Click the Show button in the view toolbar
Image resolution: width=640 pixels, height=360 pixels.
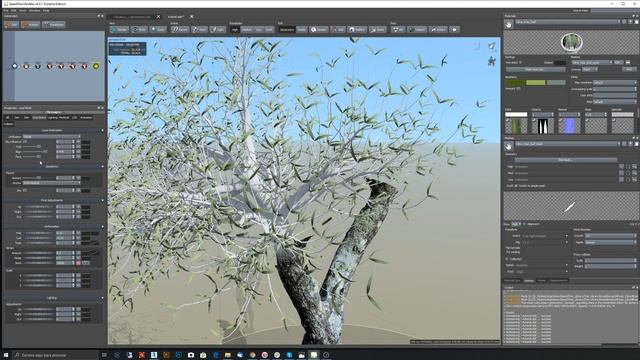tap(139, 29)
